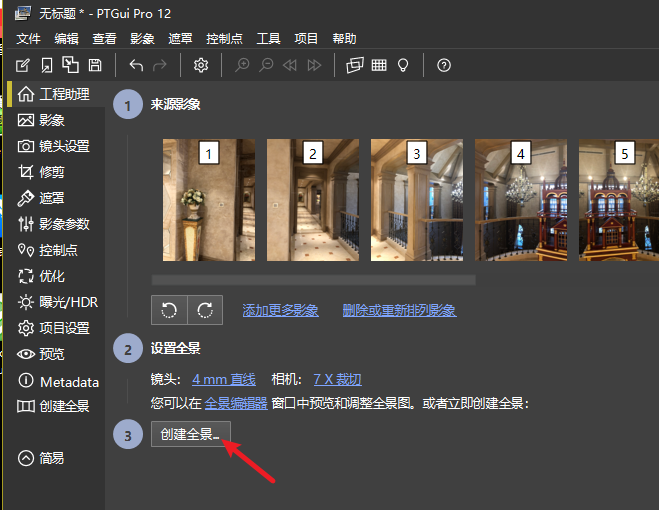Select source image thumbnail 5
Image resolution: width=659 pixels, height=510 pixels.
(x=619, y=200)
